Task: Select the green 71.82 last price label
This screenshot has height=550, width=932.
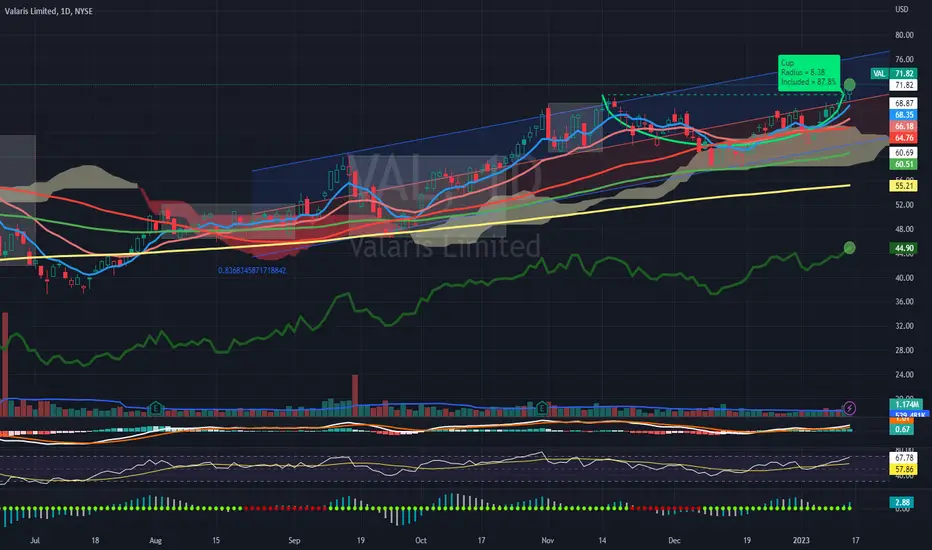Action: coord(904,74)
